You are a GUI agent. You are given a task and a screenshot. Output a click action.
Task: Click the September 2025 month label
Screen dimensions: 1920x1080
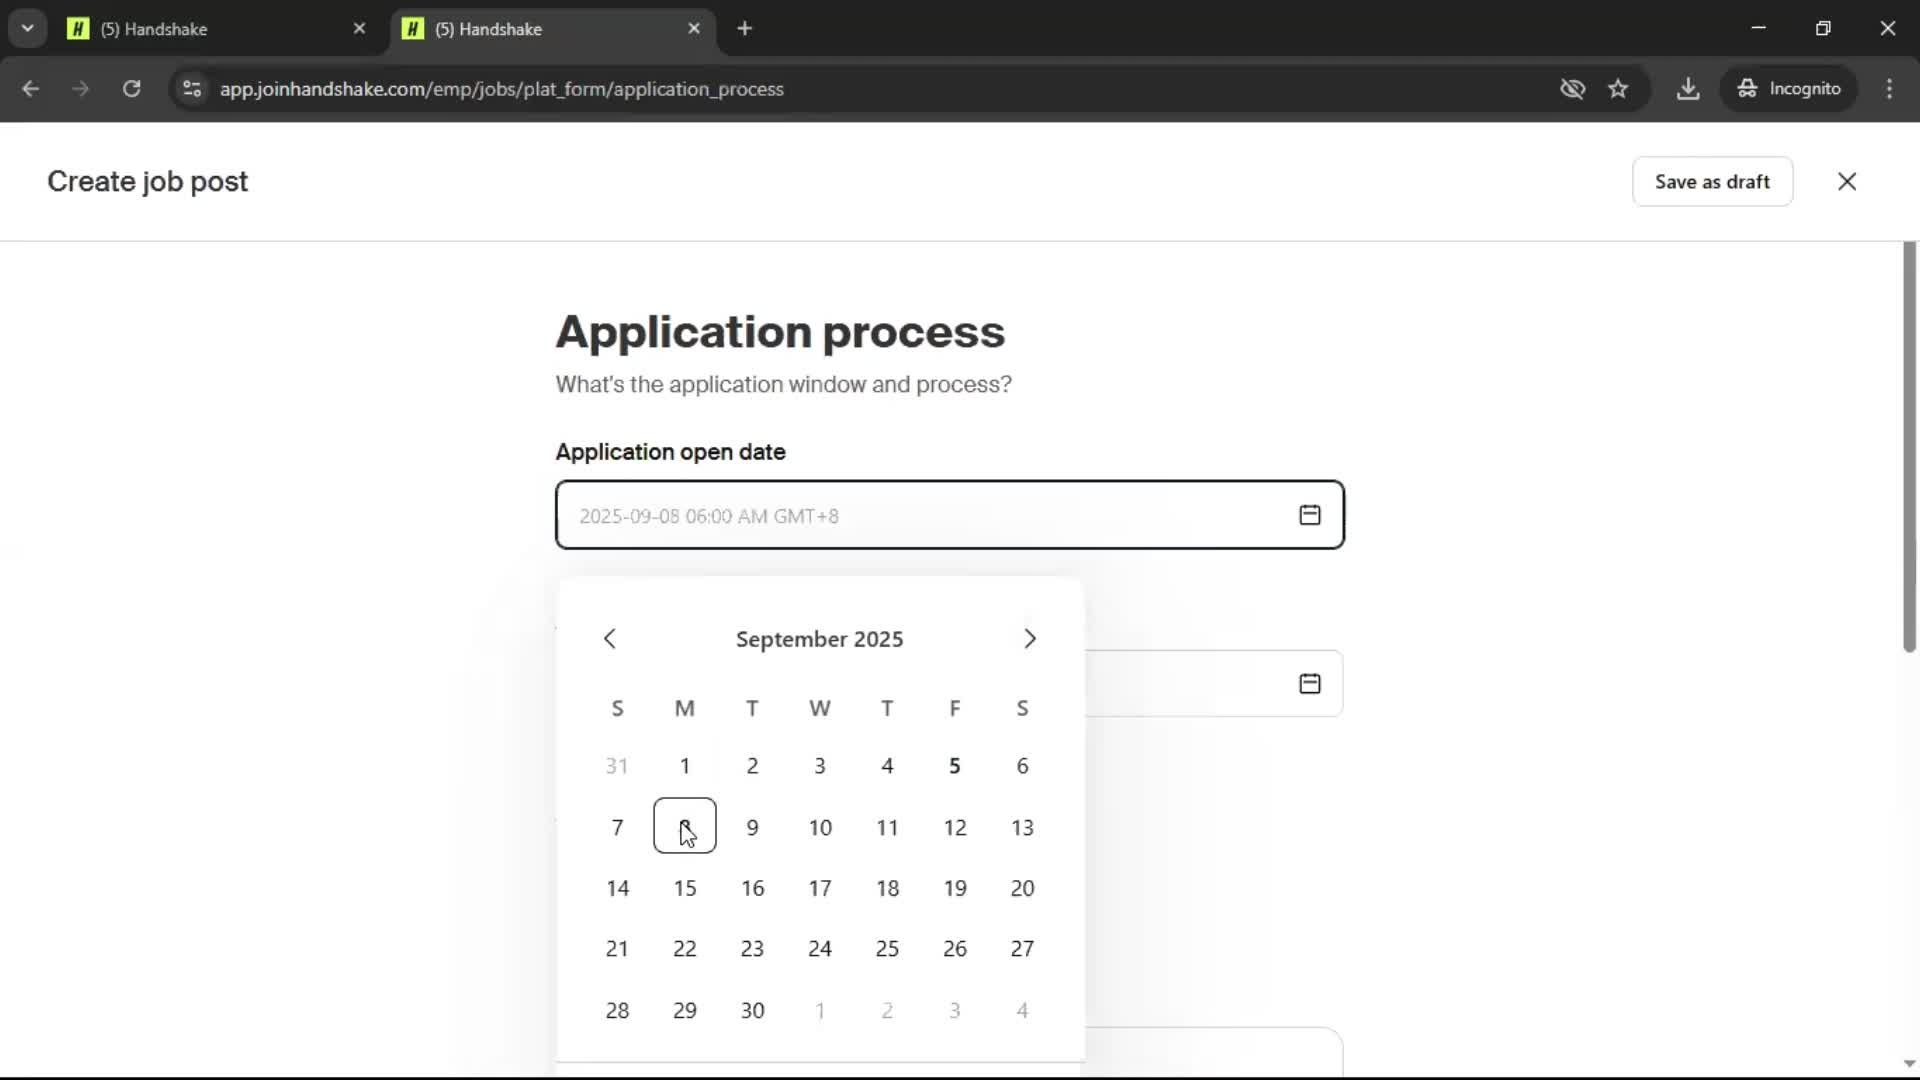coord(819,639)
